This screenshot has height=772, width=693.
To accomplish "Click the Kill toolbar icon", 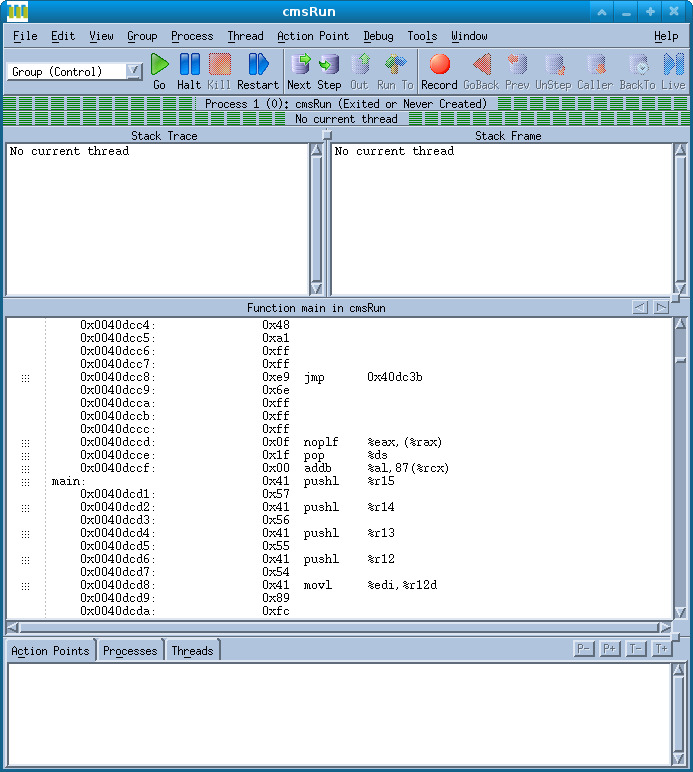I will (x=219, y=71).
